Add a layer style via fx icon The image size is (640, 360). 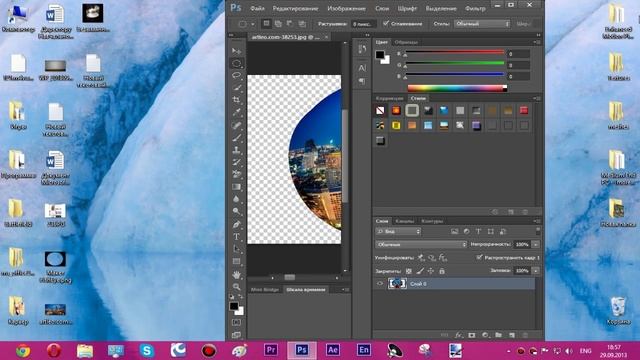458,335
